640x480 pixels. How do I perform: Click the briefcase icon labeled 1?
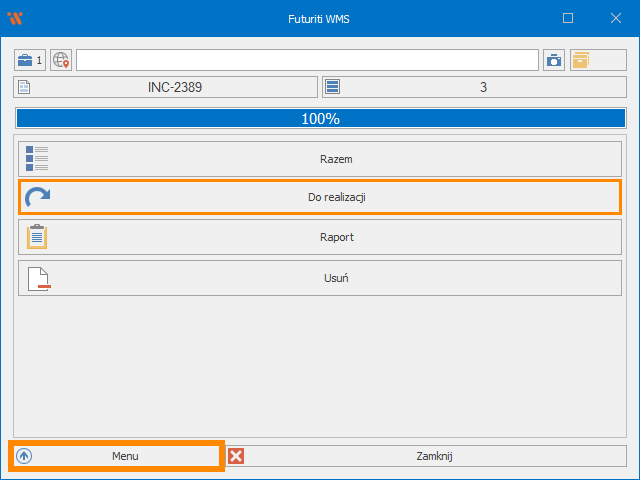[30, 60]
